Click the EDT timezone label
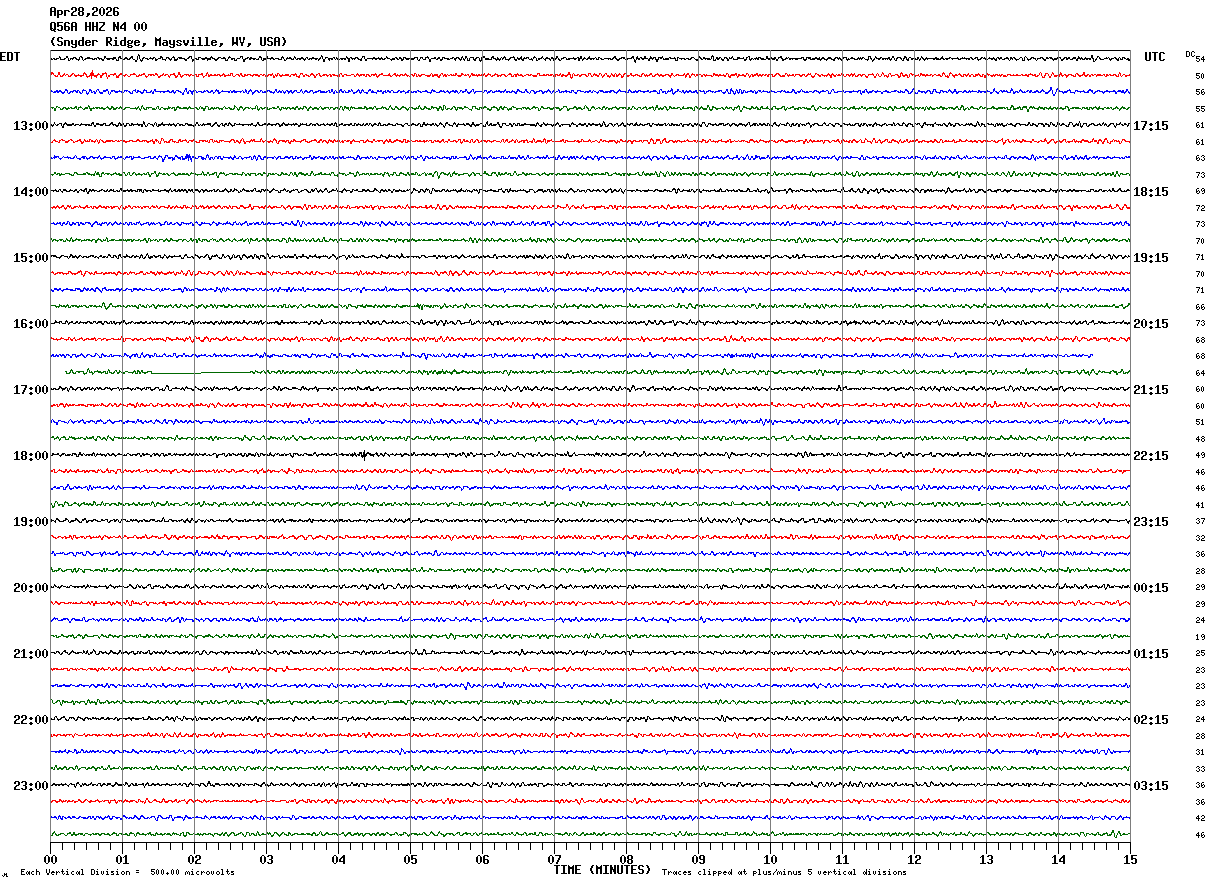The image size is (1210, 886). coord(10,57)
